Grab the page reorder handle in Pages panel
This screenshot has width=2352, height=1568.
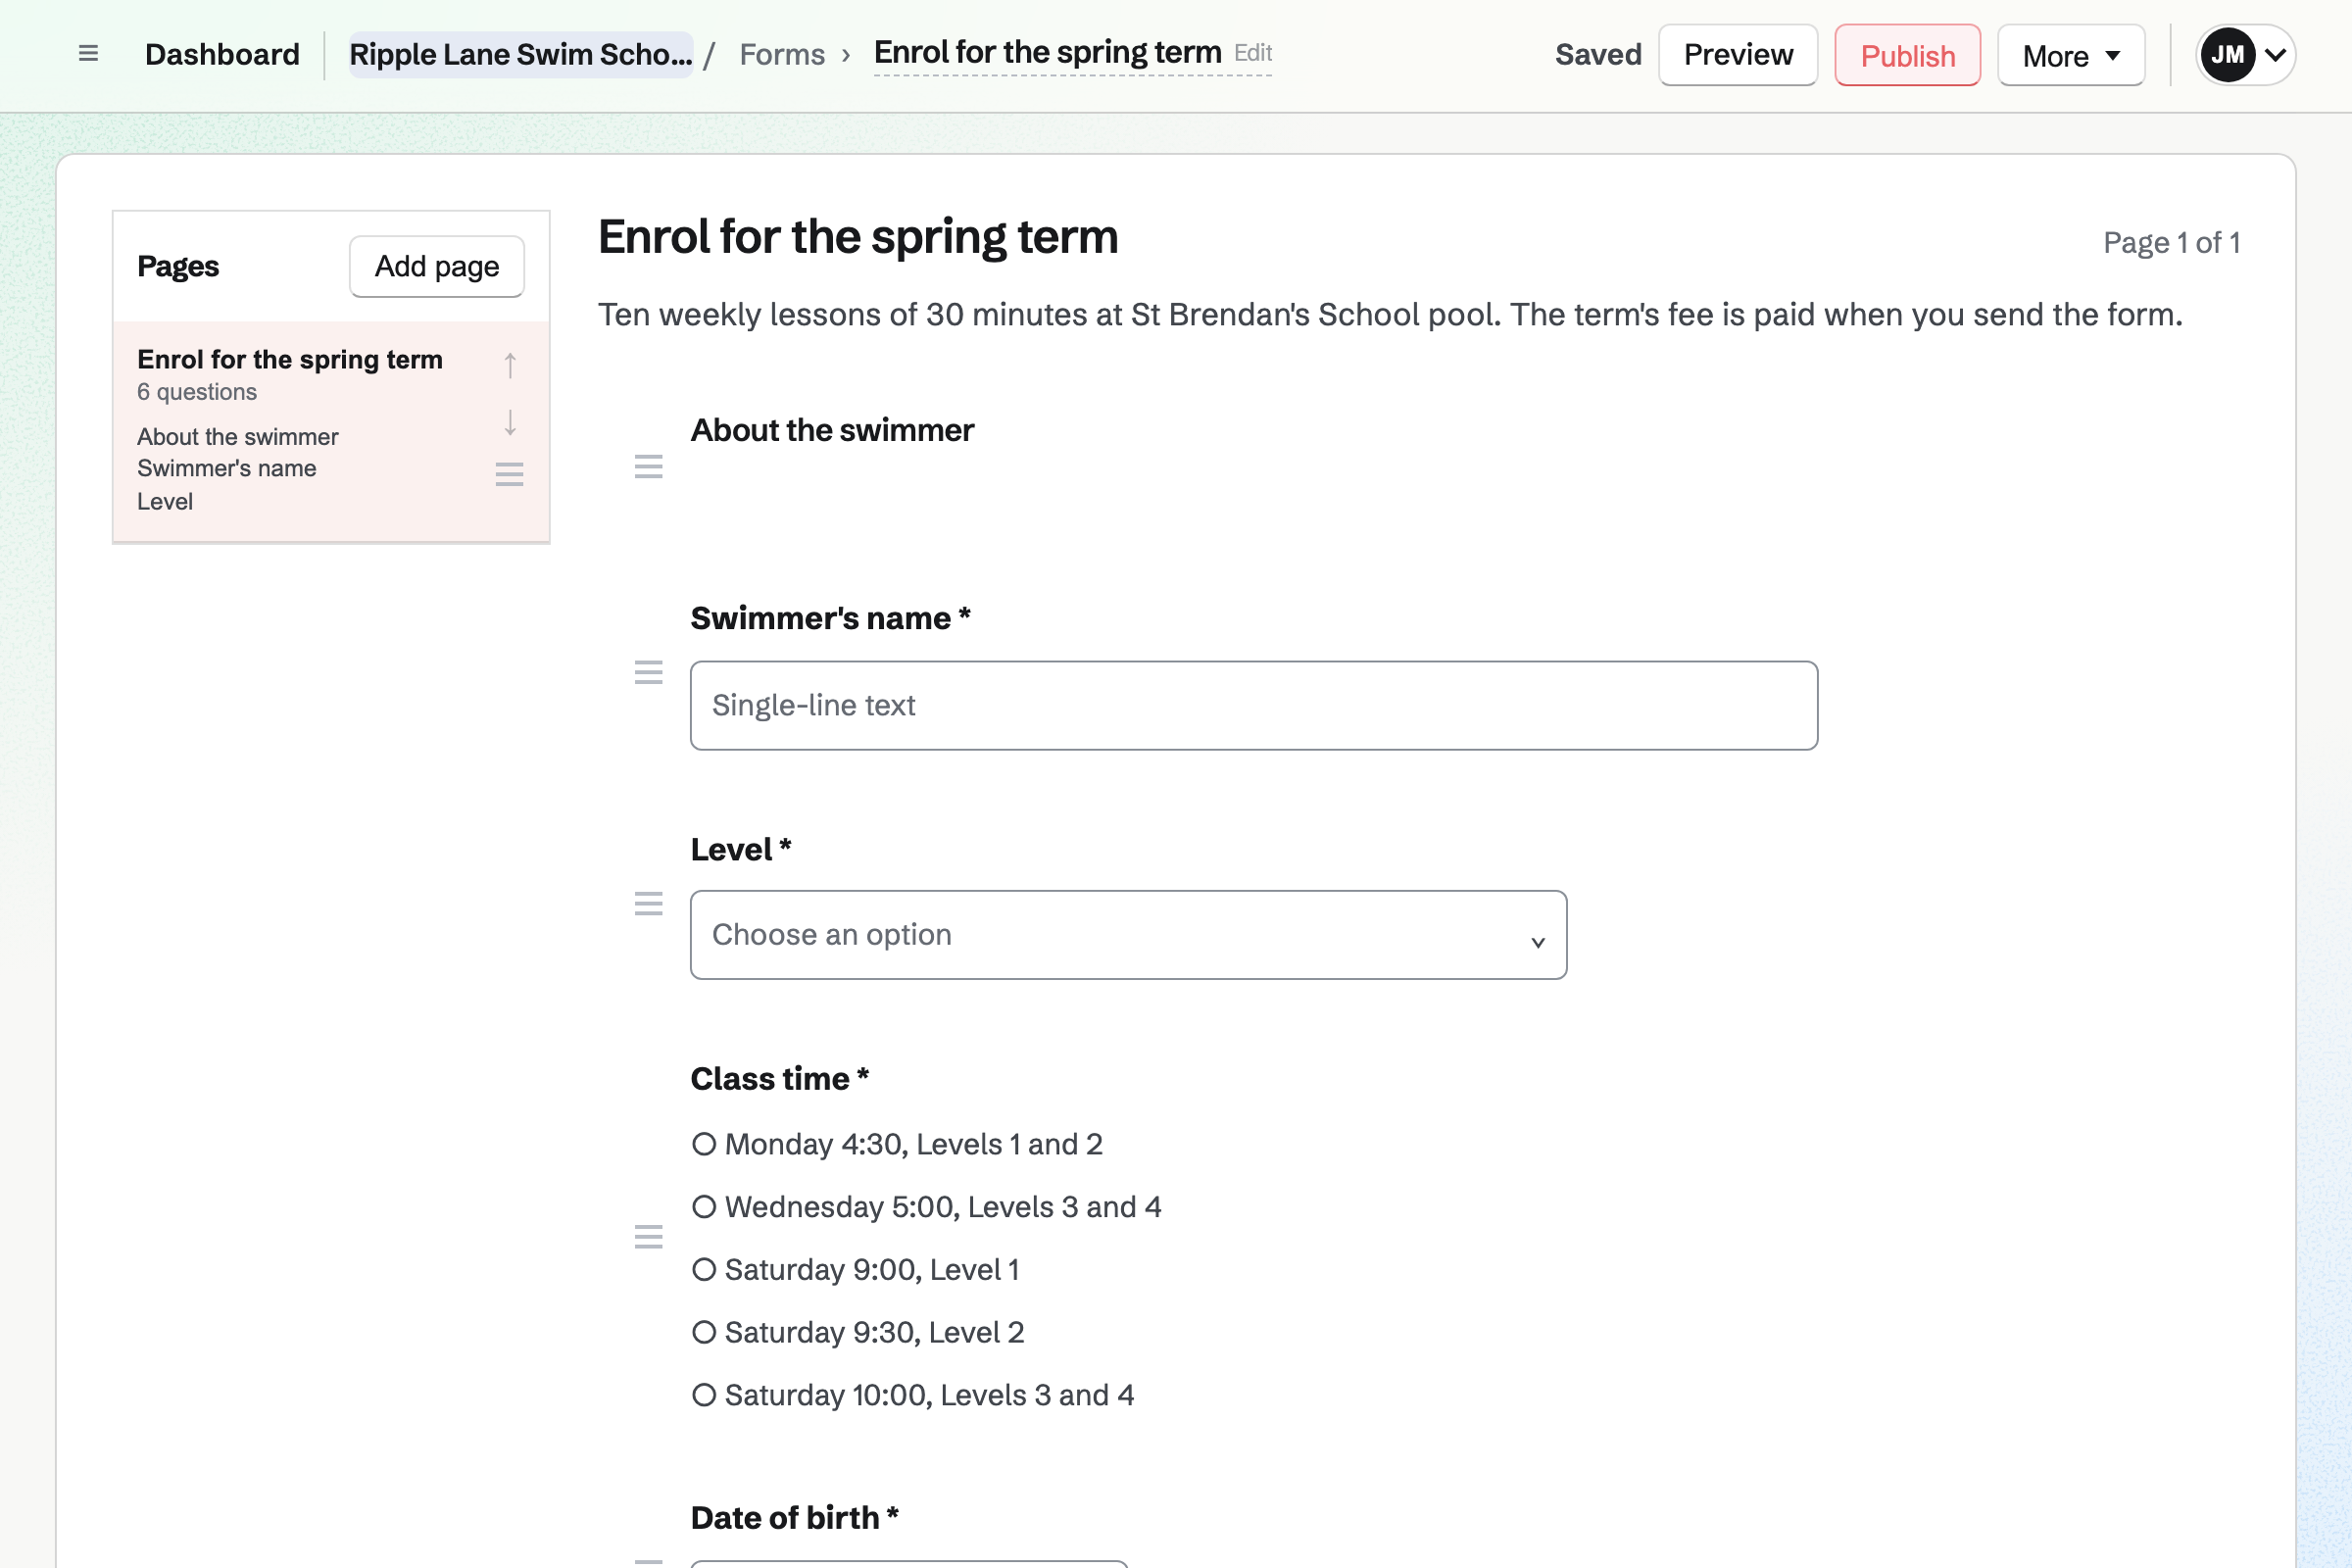[x=510, y=474]
